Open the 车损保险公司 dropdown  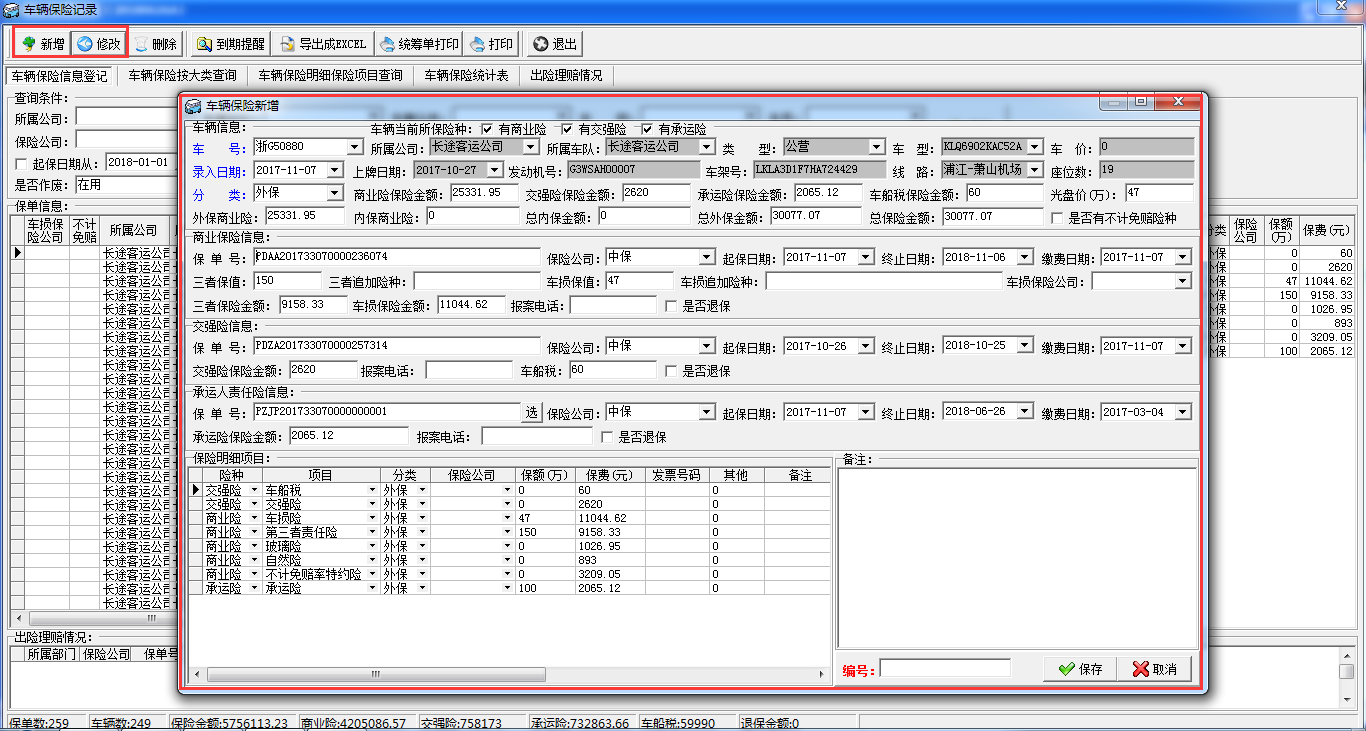coord(1184,282)
